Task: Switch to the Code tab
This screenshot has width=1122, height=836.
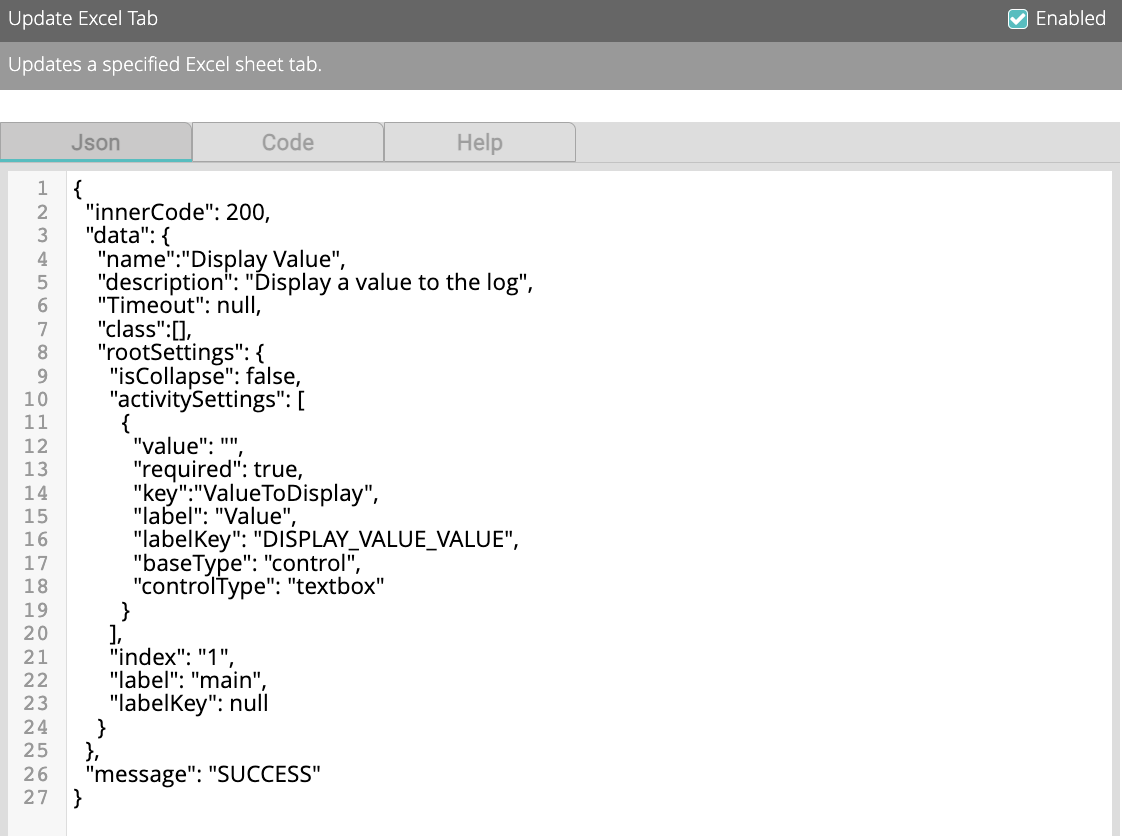Action: click(288, 142)
